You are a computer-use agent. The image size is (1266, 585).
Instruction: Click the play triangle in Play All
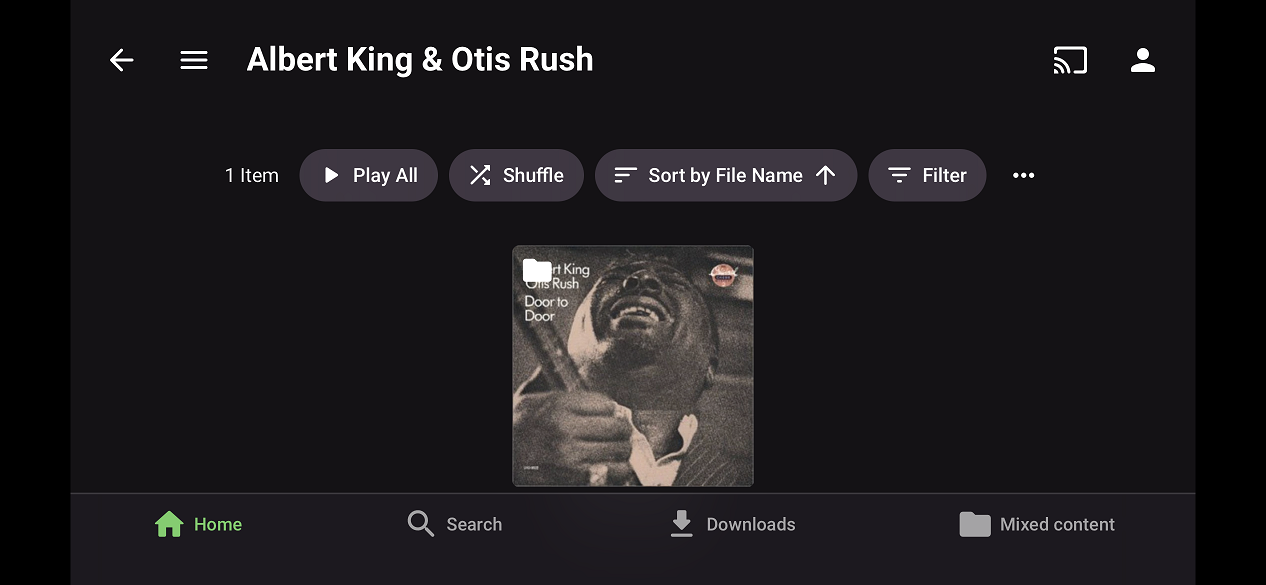(331, 176)
